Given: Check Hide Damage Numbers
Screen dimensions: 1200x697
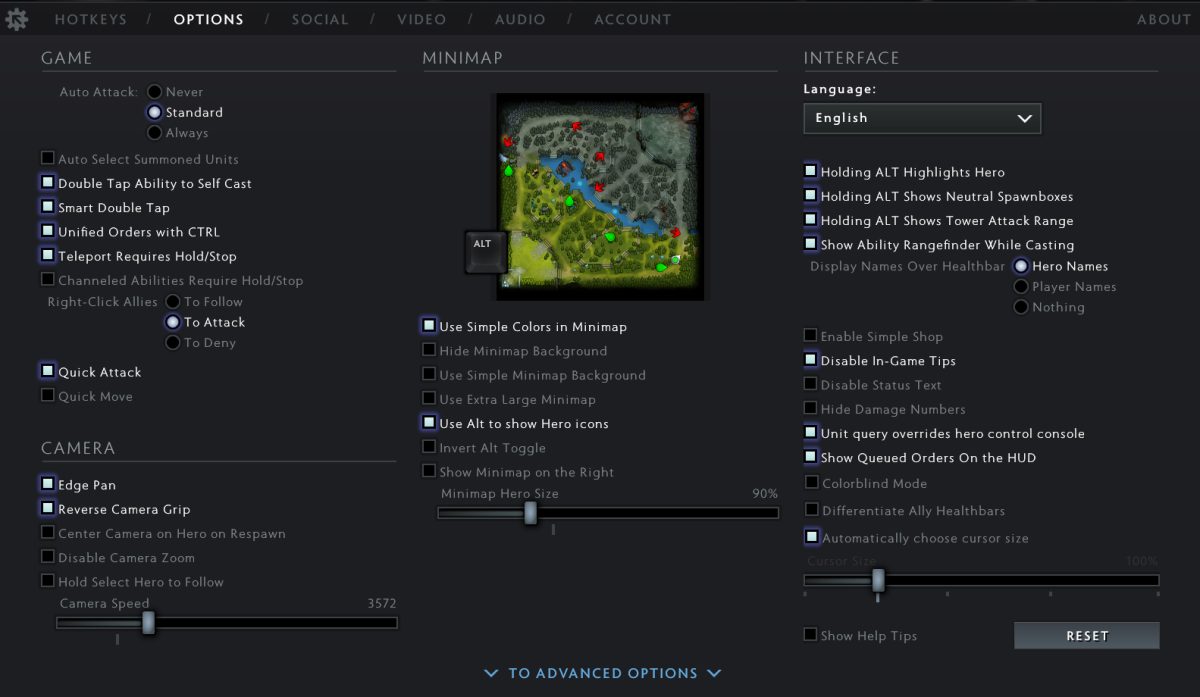Looking at the screenshot, I should (810, 409).
